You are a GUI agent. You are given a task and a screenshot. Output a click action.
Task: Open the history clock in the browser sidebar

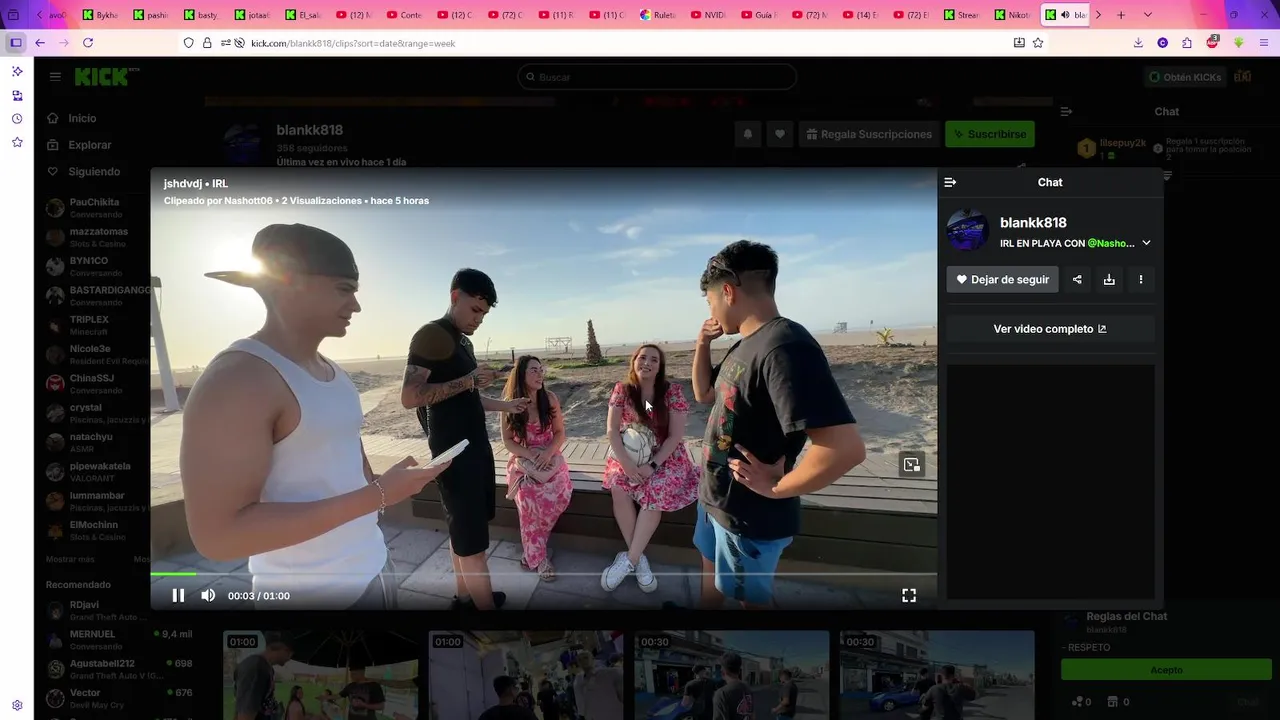(17, 119)
